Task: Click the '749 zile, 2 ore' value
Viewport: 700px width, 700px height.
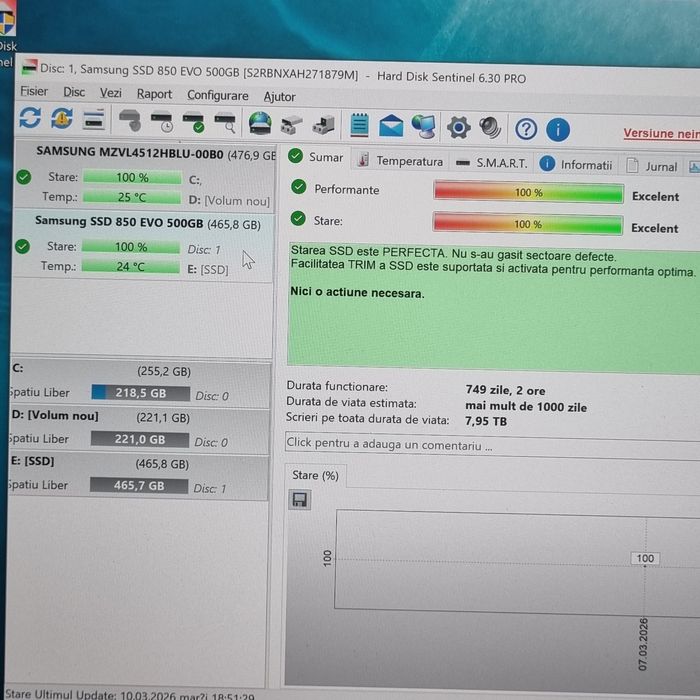Action: click(x=505, y=390)
